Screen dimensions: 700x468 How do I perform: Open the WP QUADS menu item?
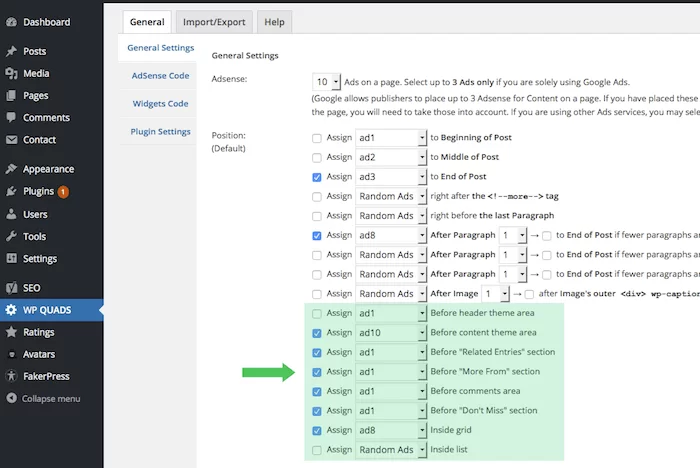pos(47,310)
